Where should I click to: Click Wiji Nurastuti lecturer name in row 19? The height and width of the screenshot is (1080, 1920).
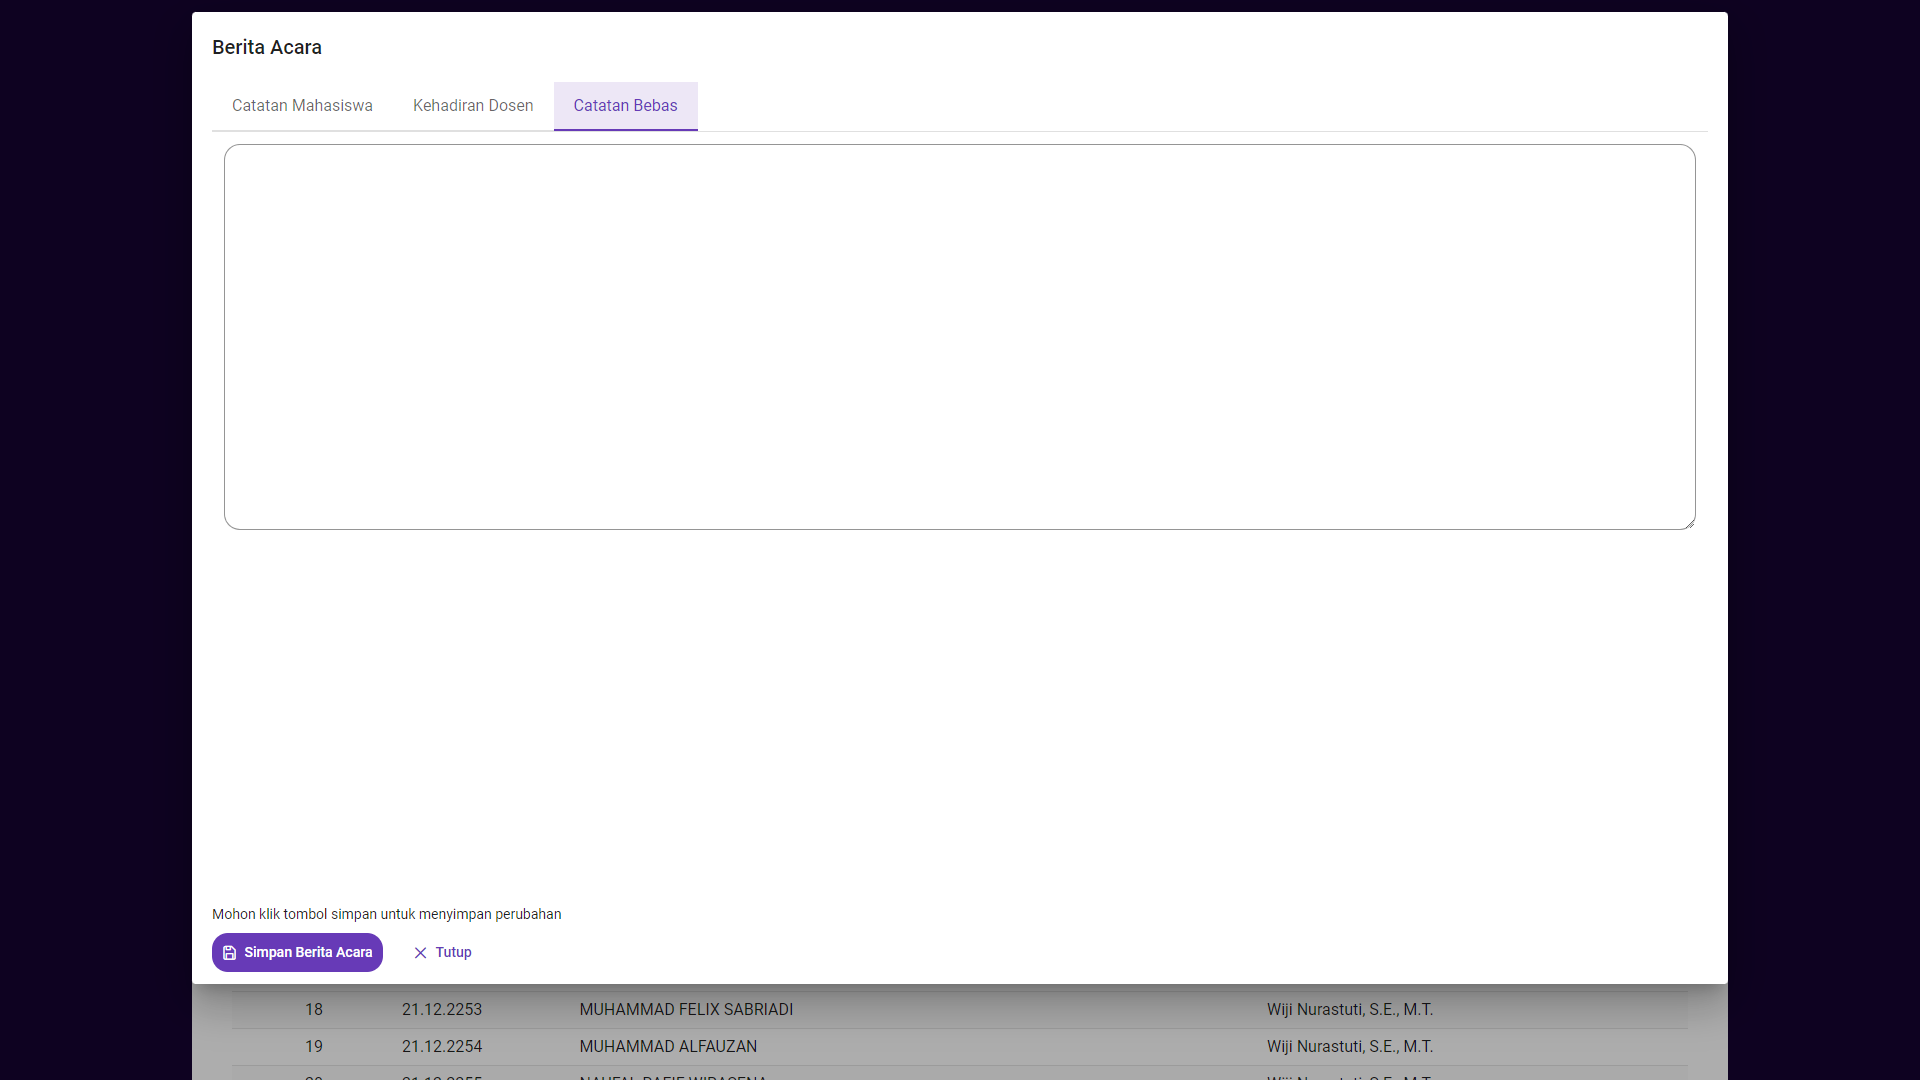[x=1349, y=1047]
